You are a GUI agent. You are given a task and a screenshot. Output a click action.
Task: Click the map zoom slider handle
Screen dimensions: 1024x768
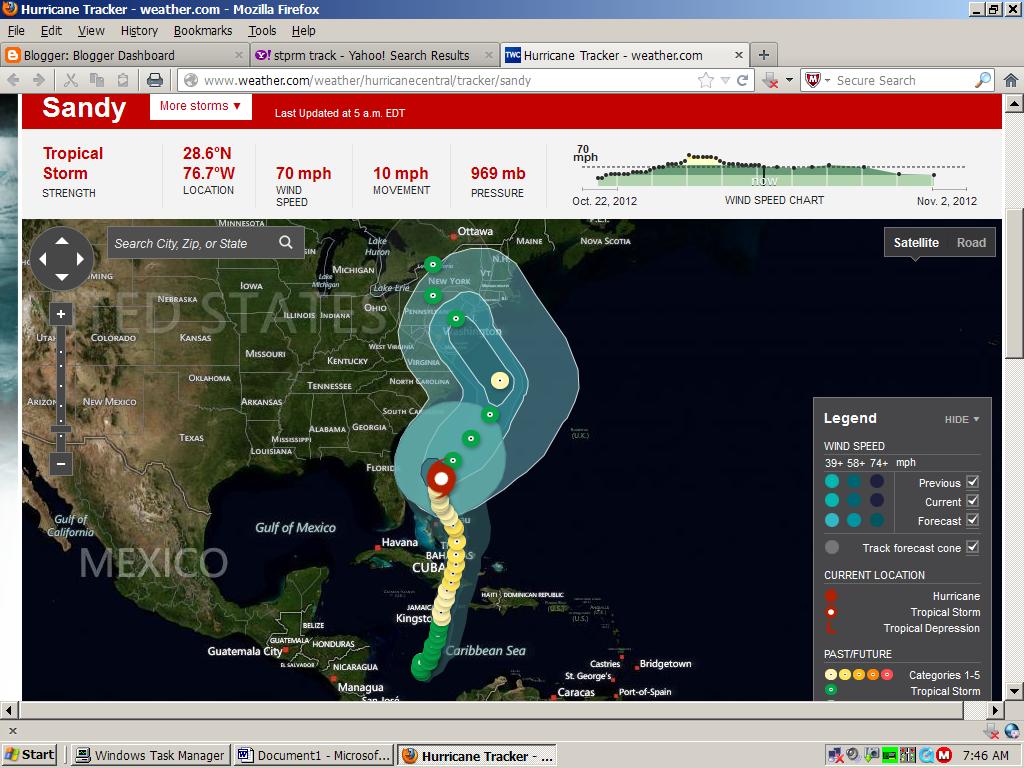coord(61,429)
